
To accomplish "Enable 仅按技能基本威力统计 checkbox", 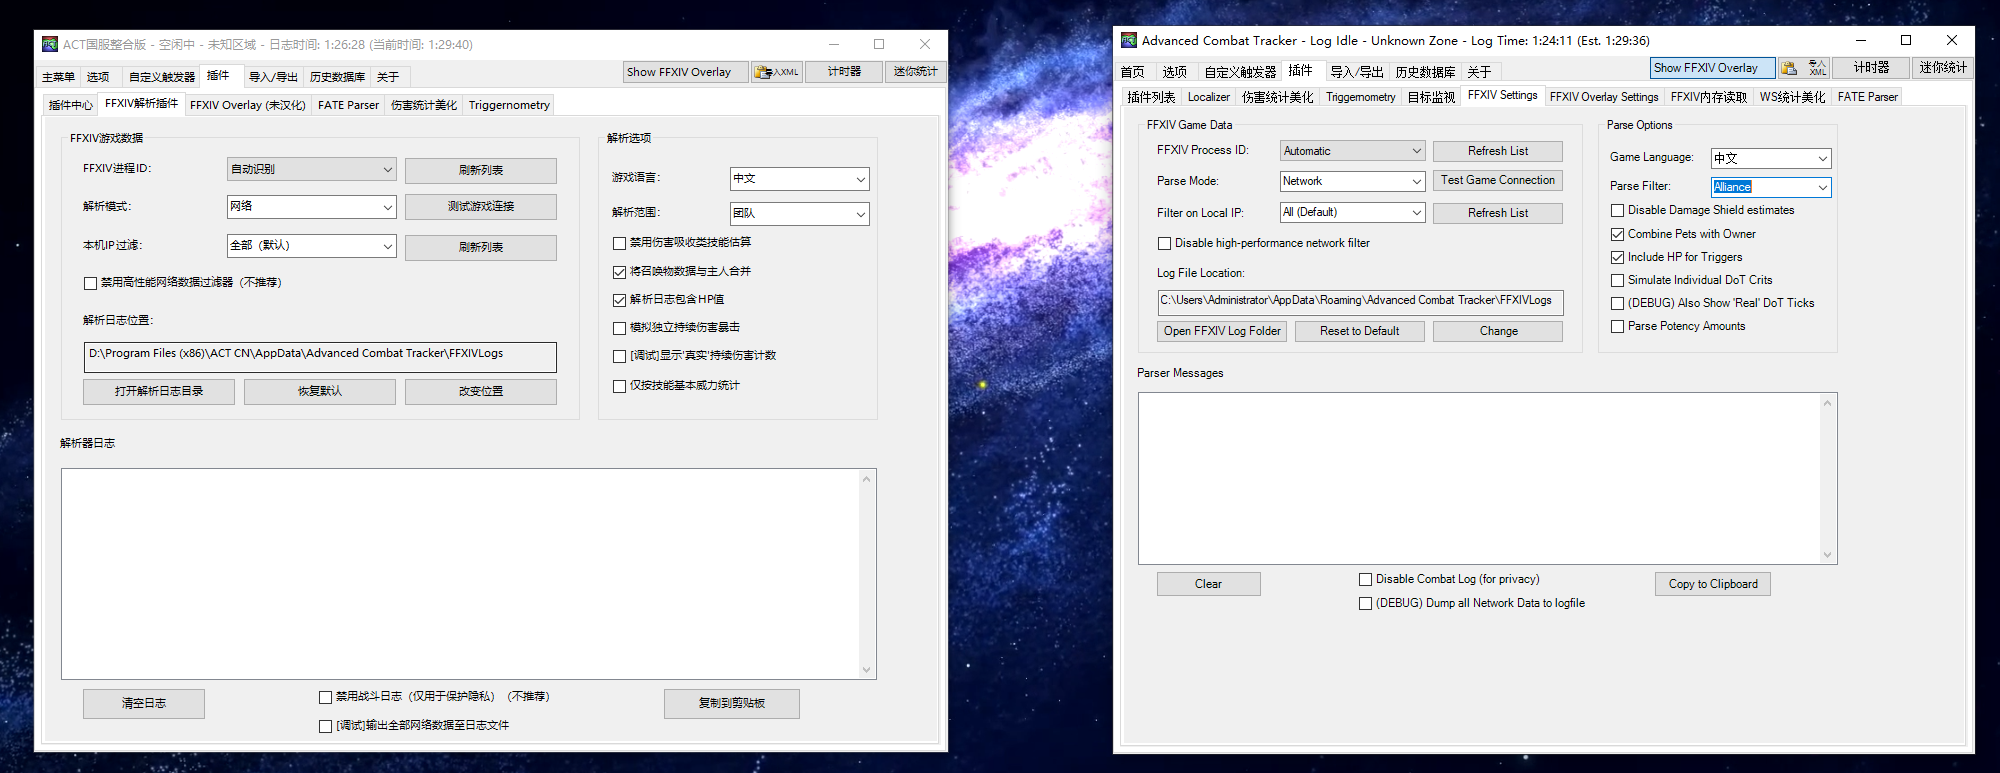I will pos(619,386).
